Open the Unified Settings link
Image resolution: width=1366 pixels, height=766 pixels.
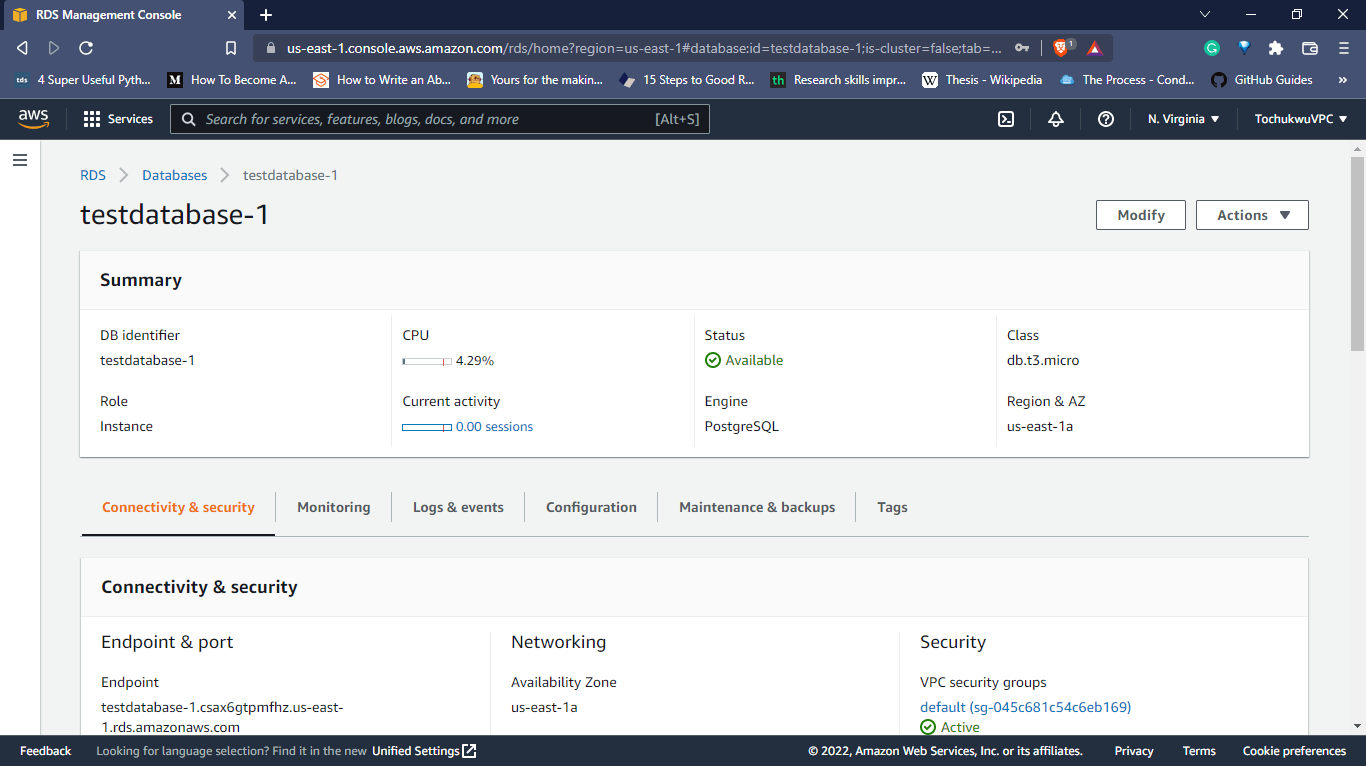pos(424,751)
